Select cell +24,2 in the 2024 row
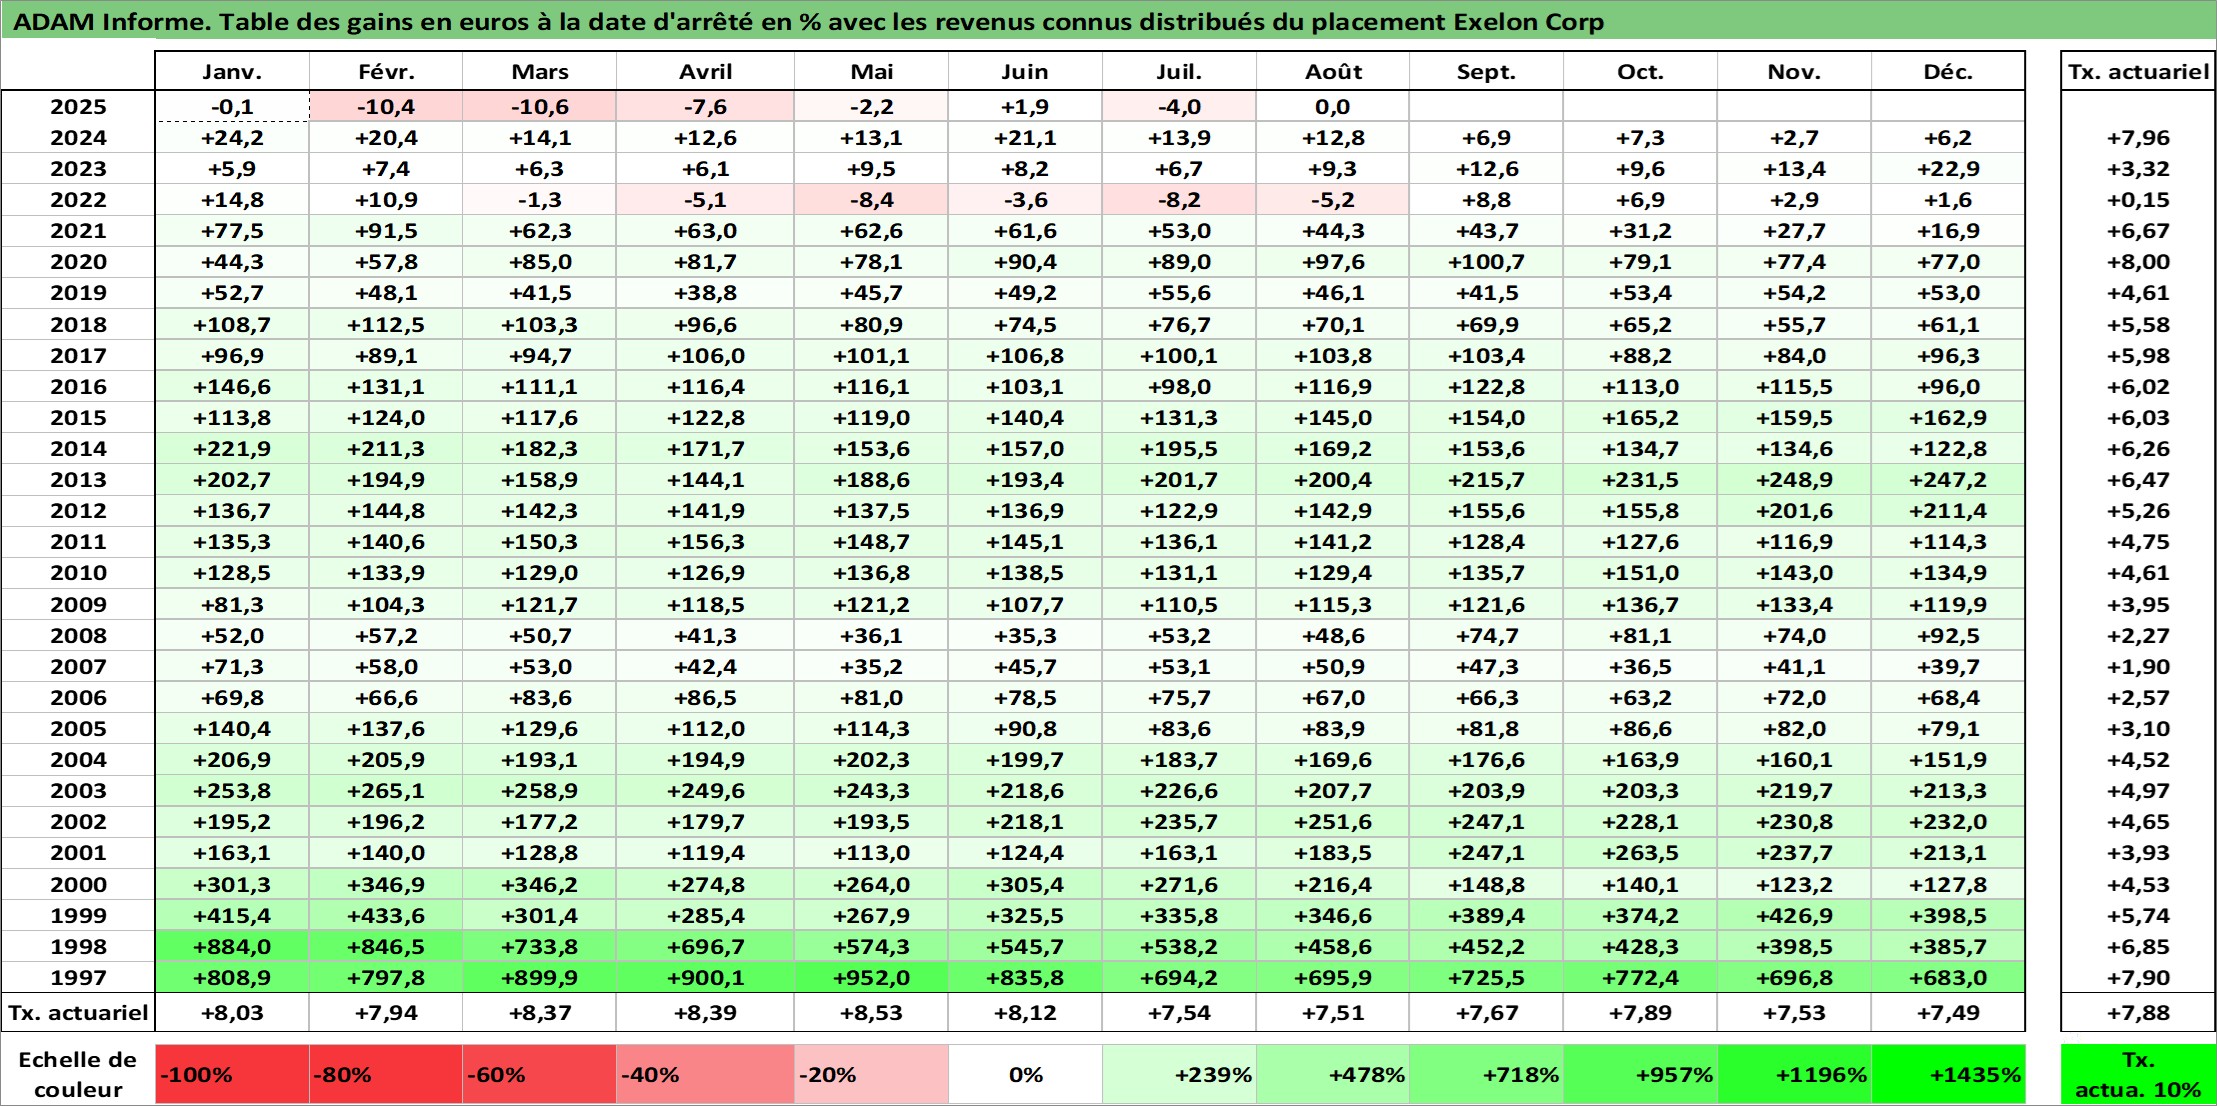The image size is (2217, 1106). point(232,137)
